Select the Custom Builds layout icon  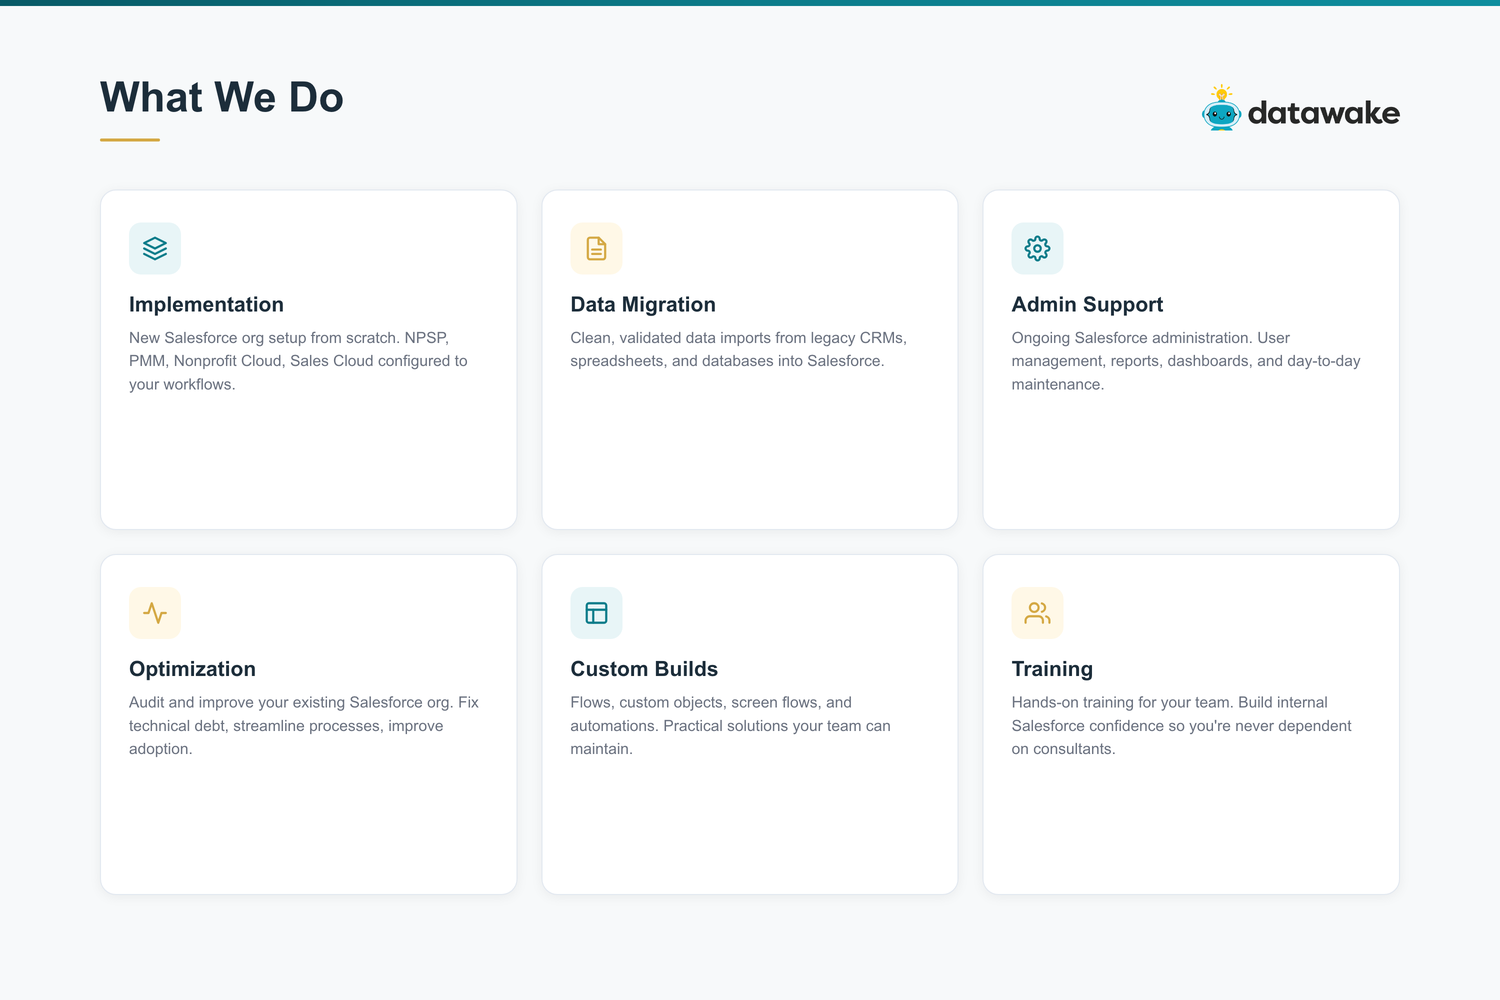click(x=596, y=613)
